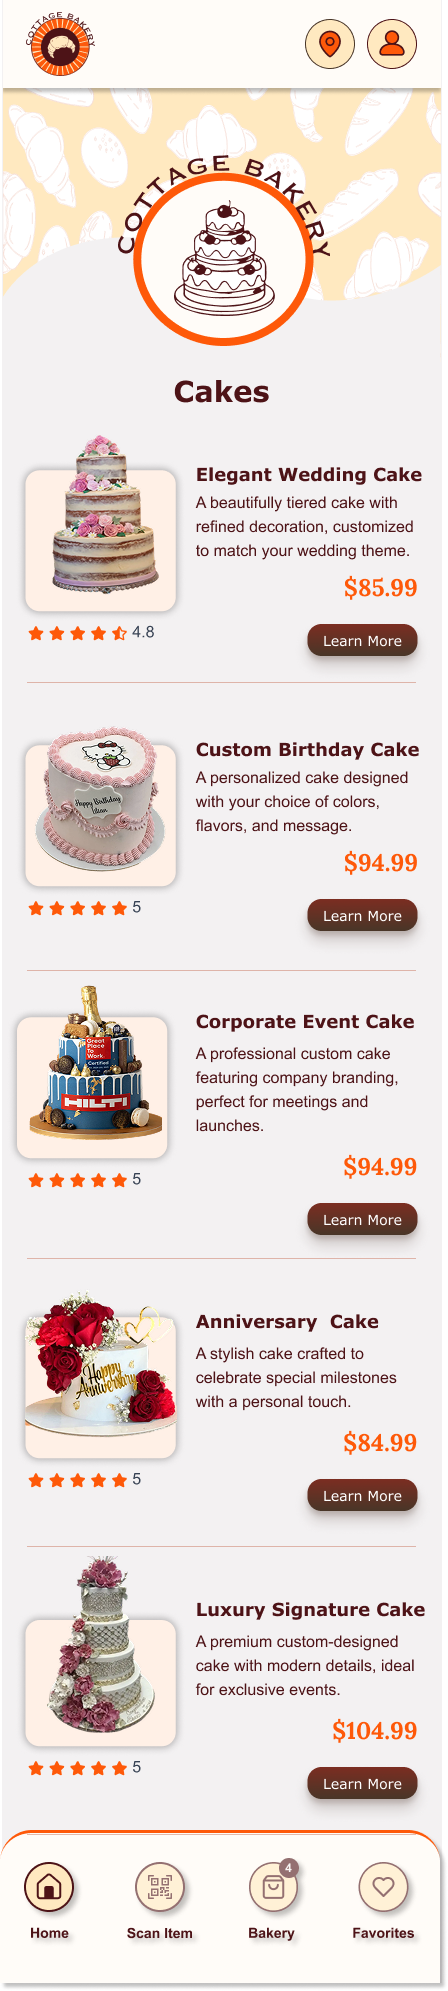Click the cart badge showing 4

(289, 1867)
